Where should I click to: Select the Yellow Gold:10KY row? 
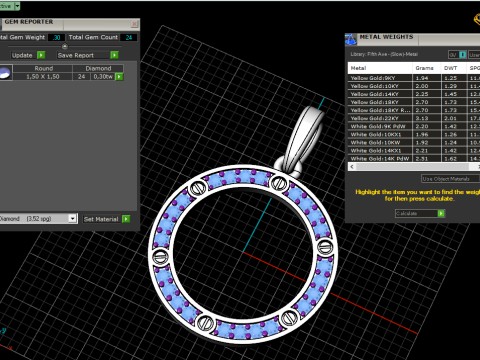(x=414, y=86)
